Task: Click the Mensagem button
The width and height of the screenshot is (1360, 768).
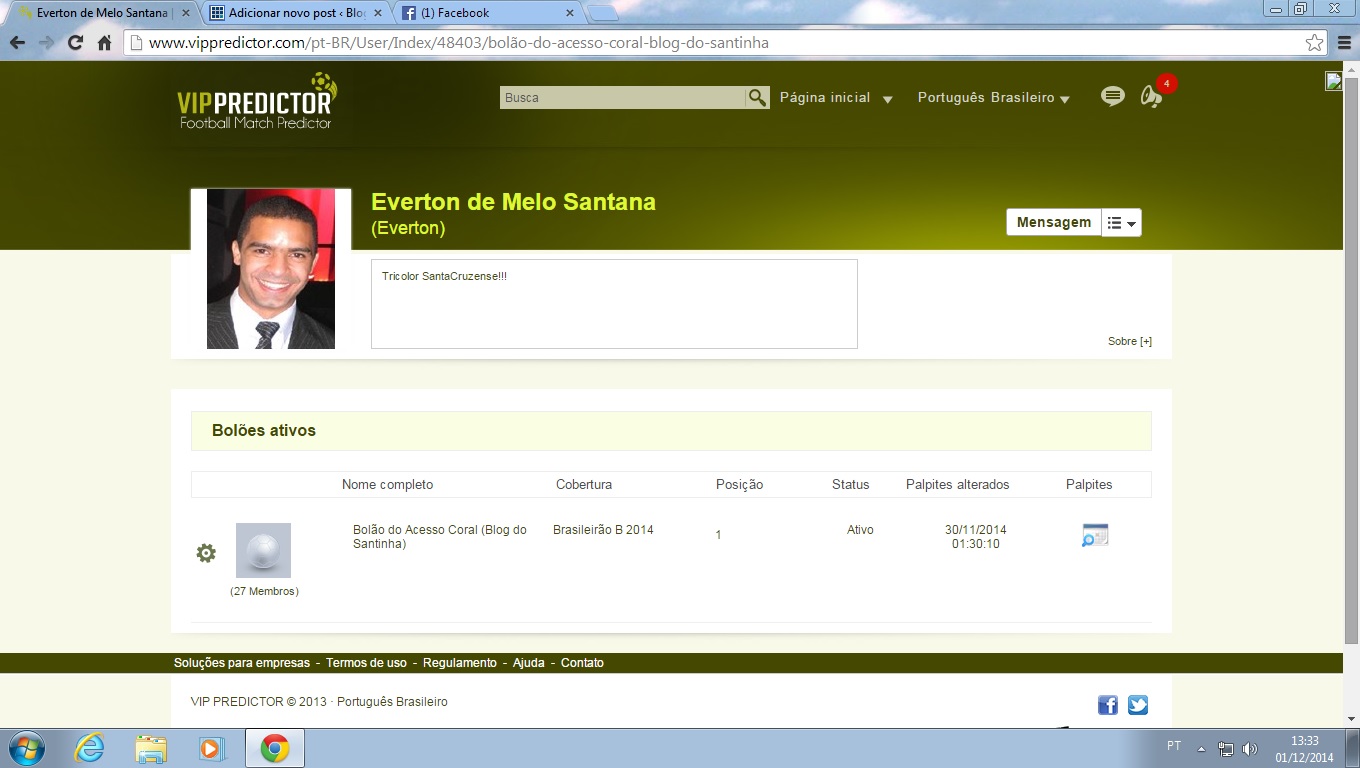Action: coord(1053,223)
